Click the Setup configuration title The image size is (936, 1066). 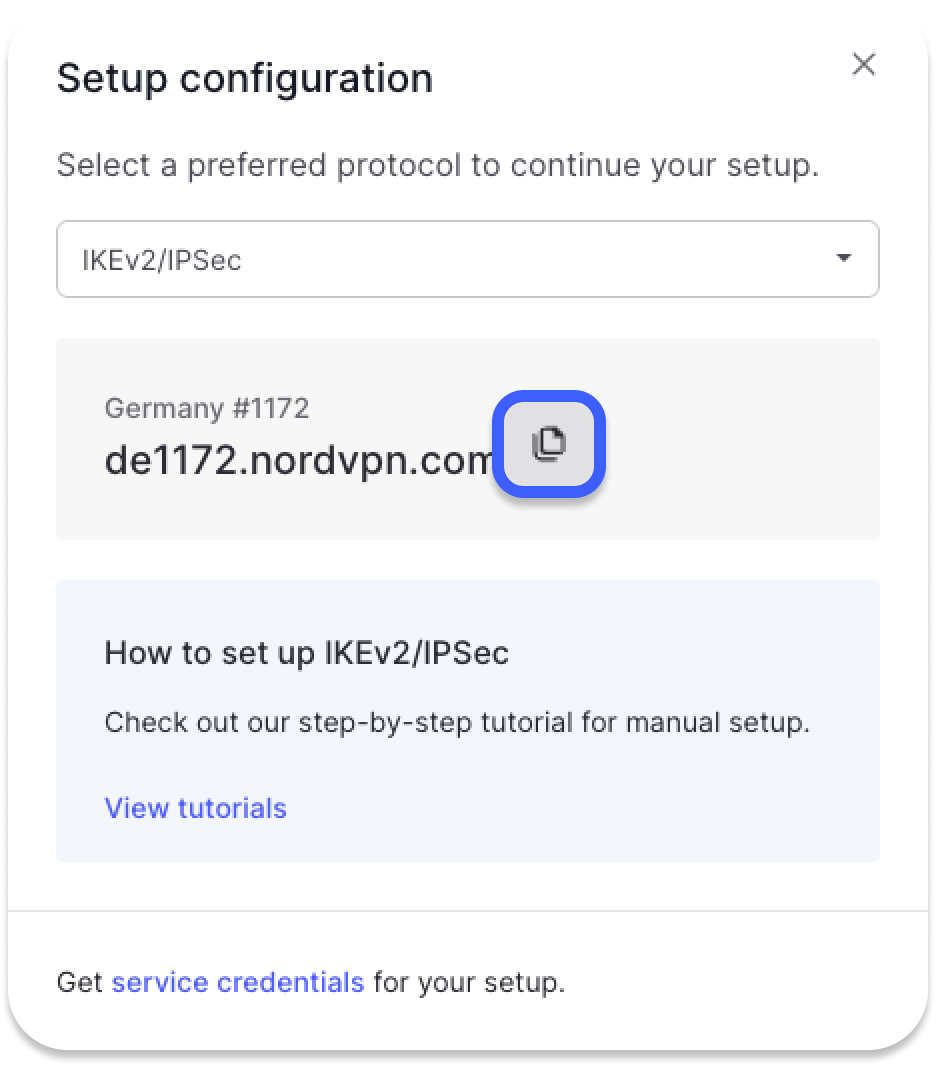click(244, 78)
